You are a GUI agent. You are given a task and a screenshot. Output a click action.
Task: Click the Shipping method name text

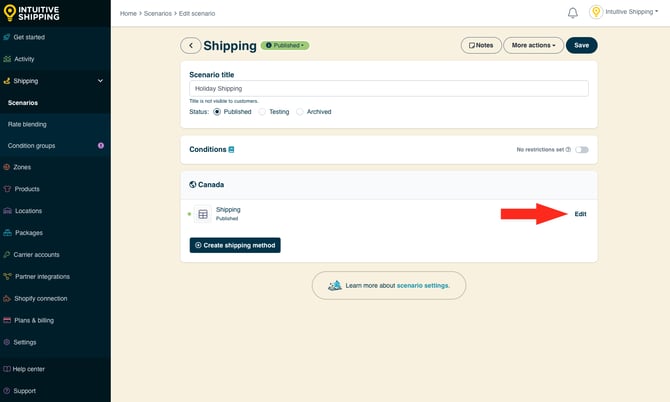[228, 209]
